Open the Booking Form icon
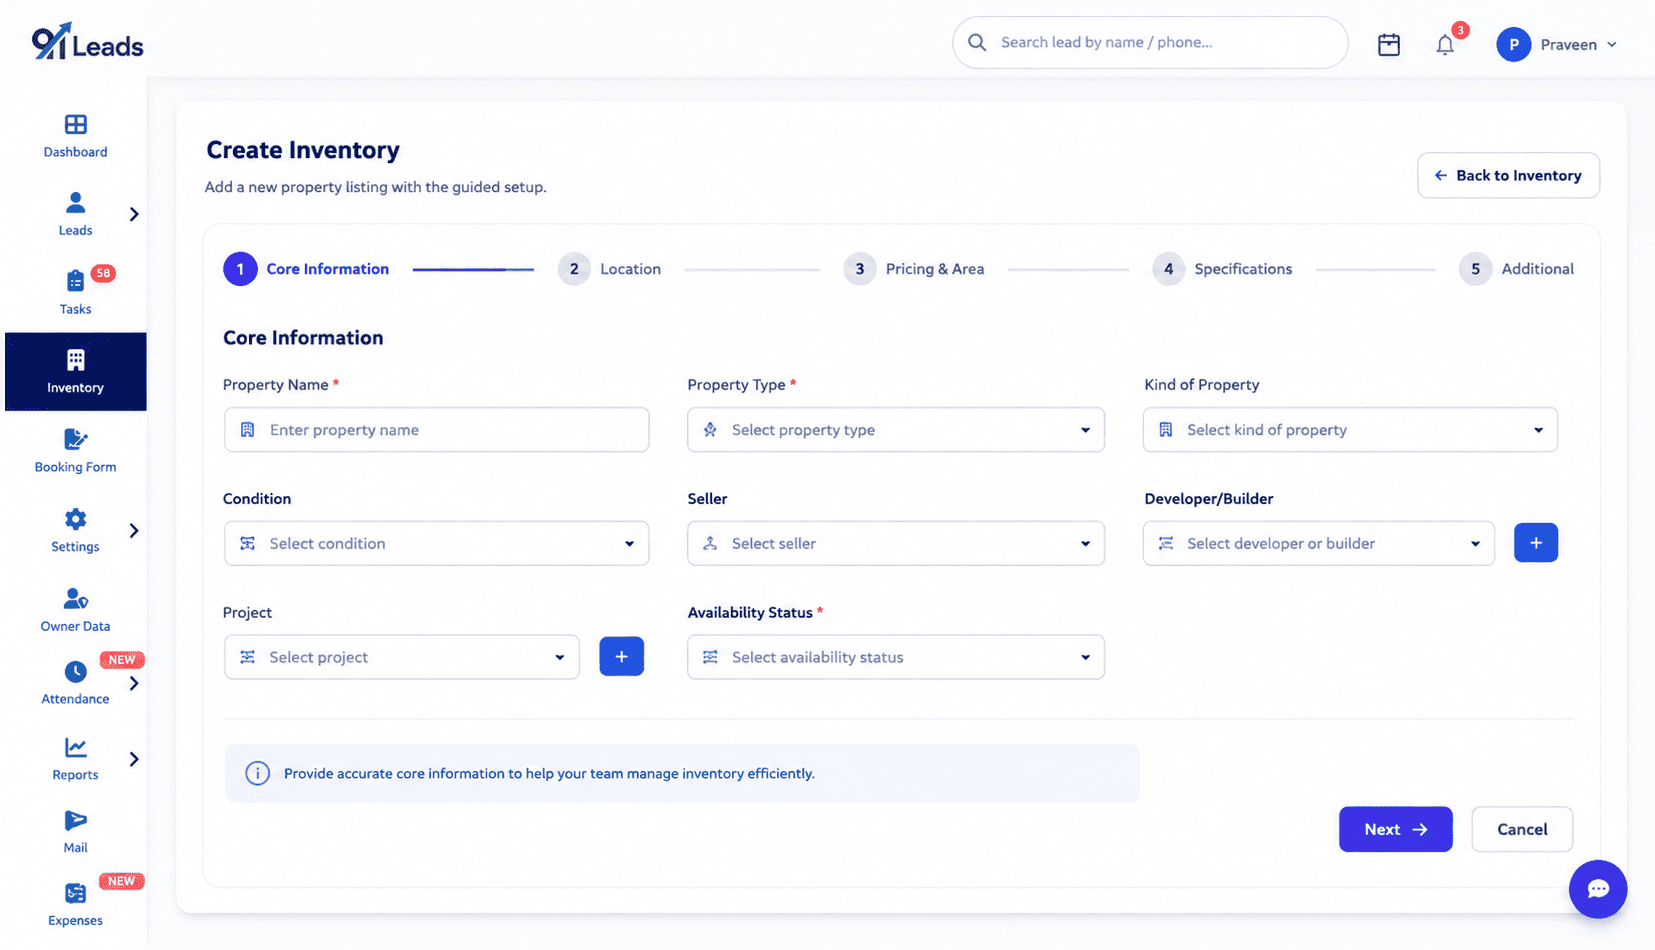 click(75, 439)
